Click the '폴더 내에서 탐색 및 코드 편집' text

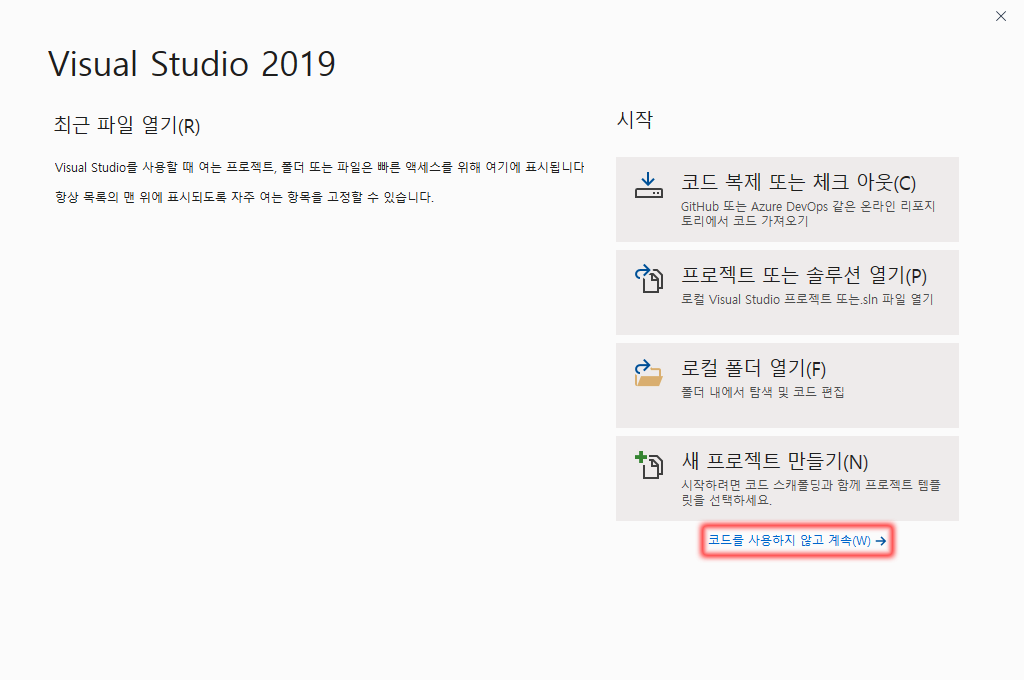[x=763, y=392]
